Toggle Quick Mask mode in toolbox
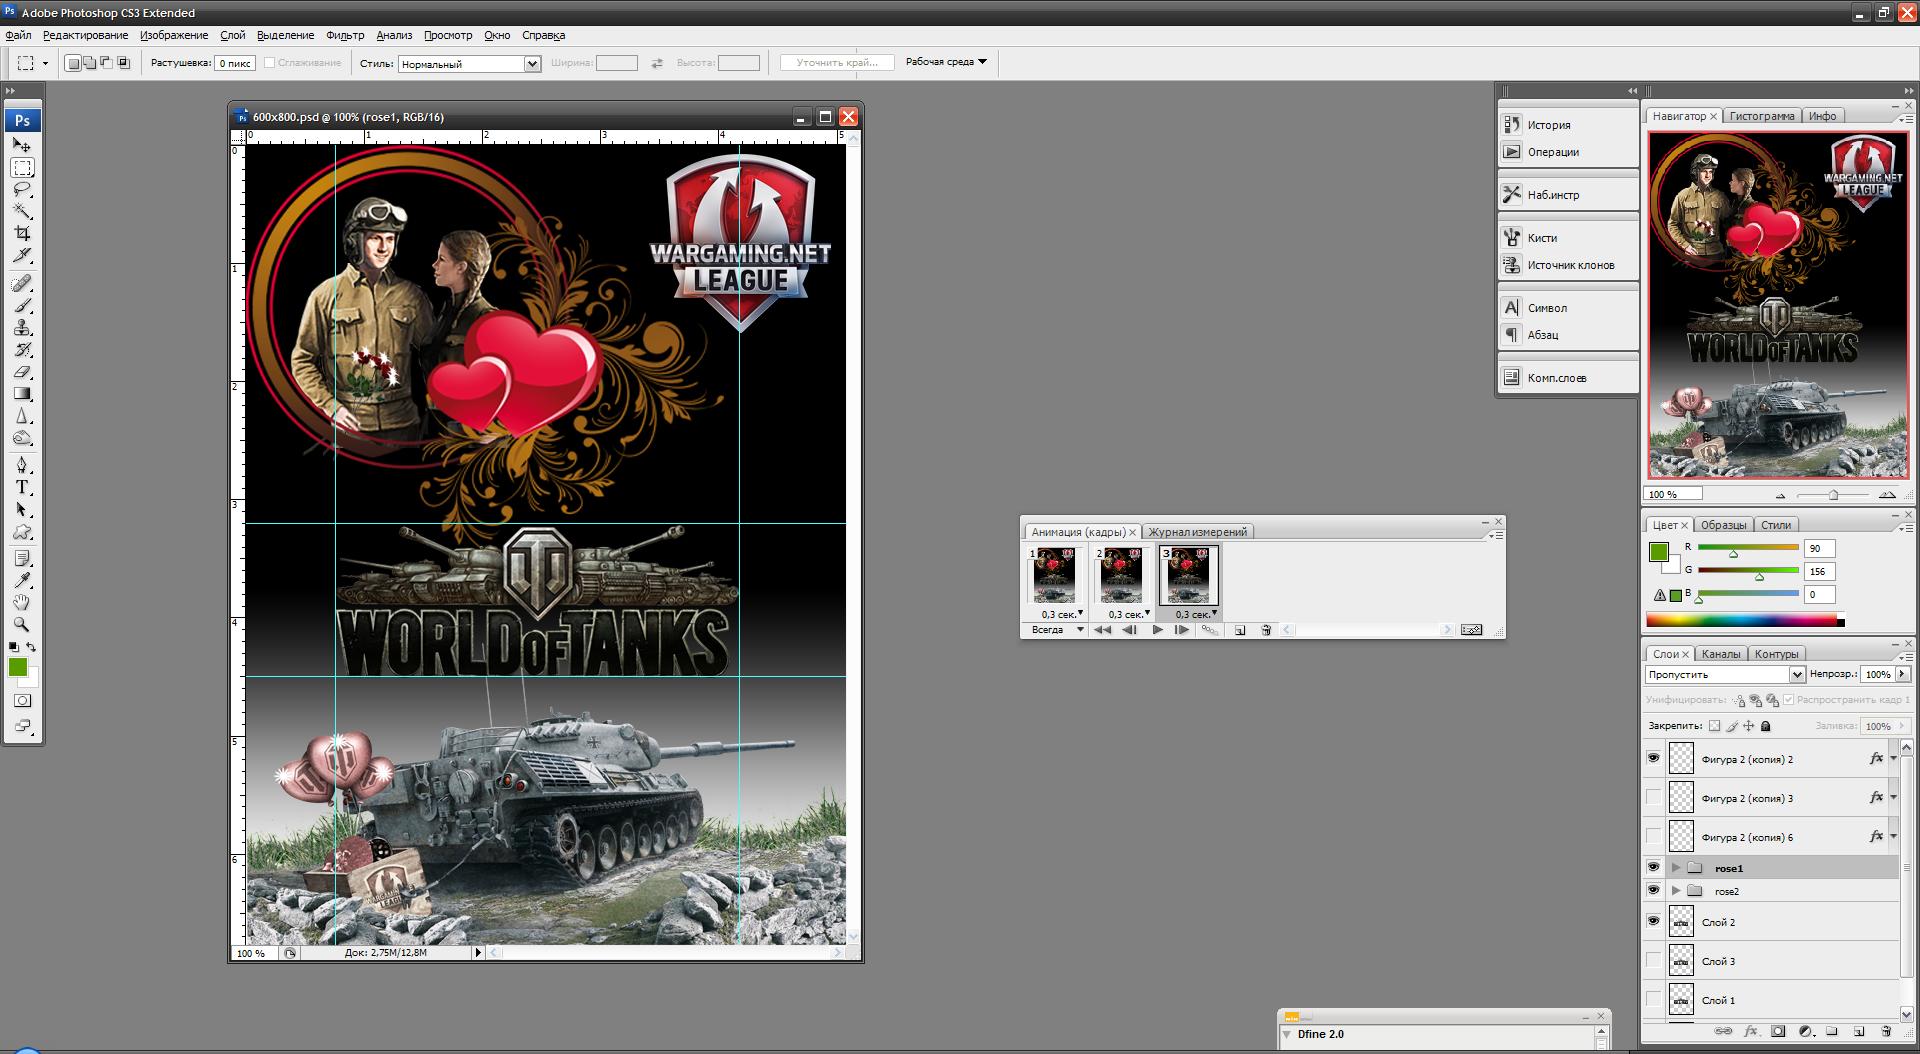1920x1054 pixels. pos(22,701)
